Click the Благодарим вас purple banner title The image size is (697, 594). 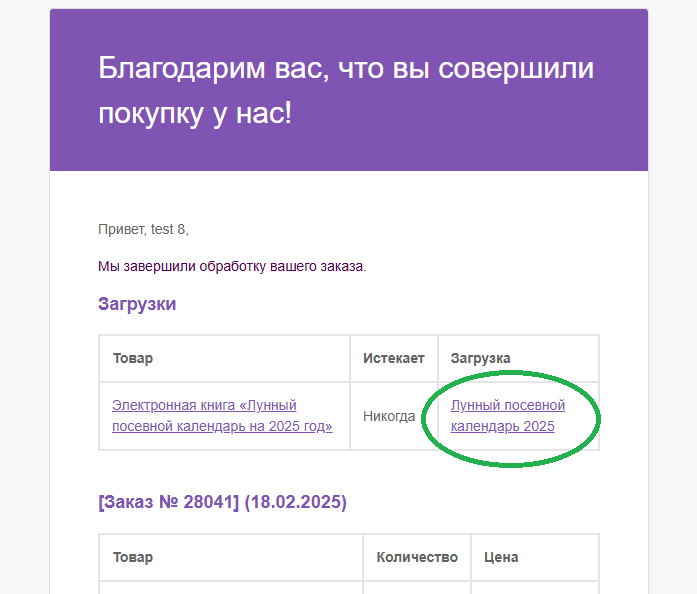[x=346, y=90]
